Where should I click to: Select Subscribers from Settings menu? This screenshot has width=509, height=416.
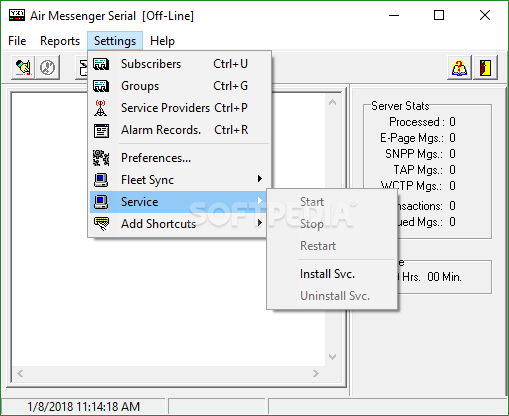(x=180, y=64)
